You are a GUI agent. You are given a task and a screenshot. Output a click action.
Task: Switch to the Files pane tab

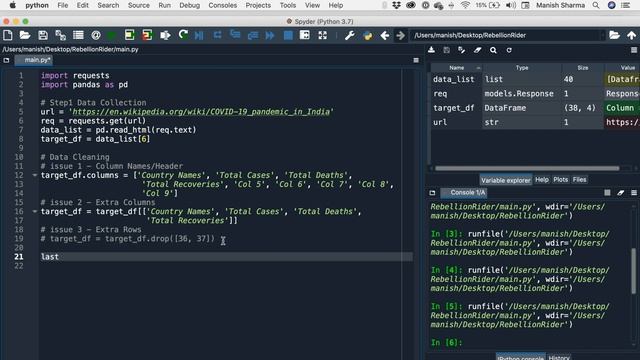(x=579, y=180)
